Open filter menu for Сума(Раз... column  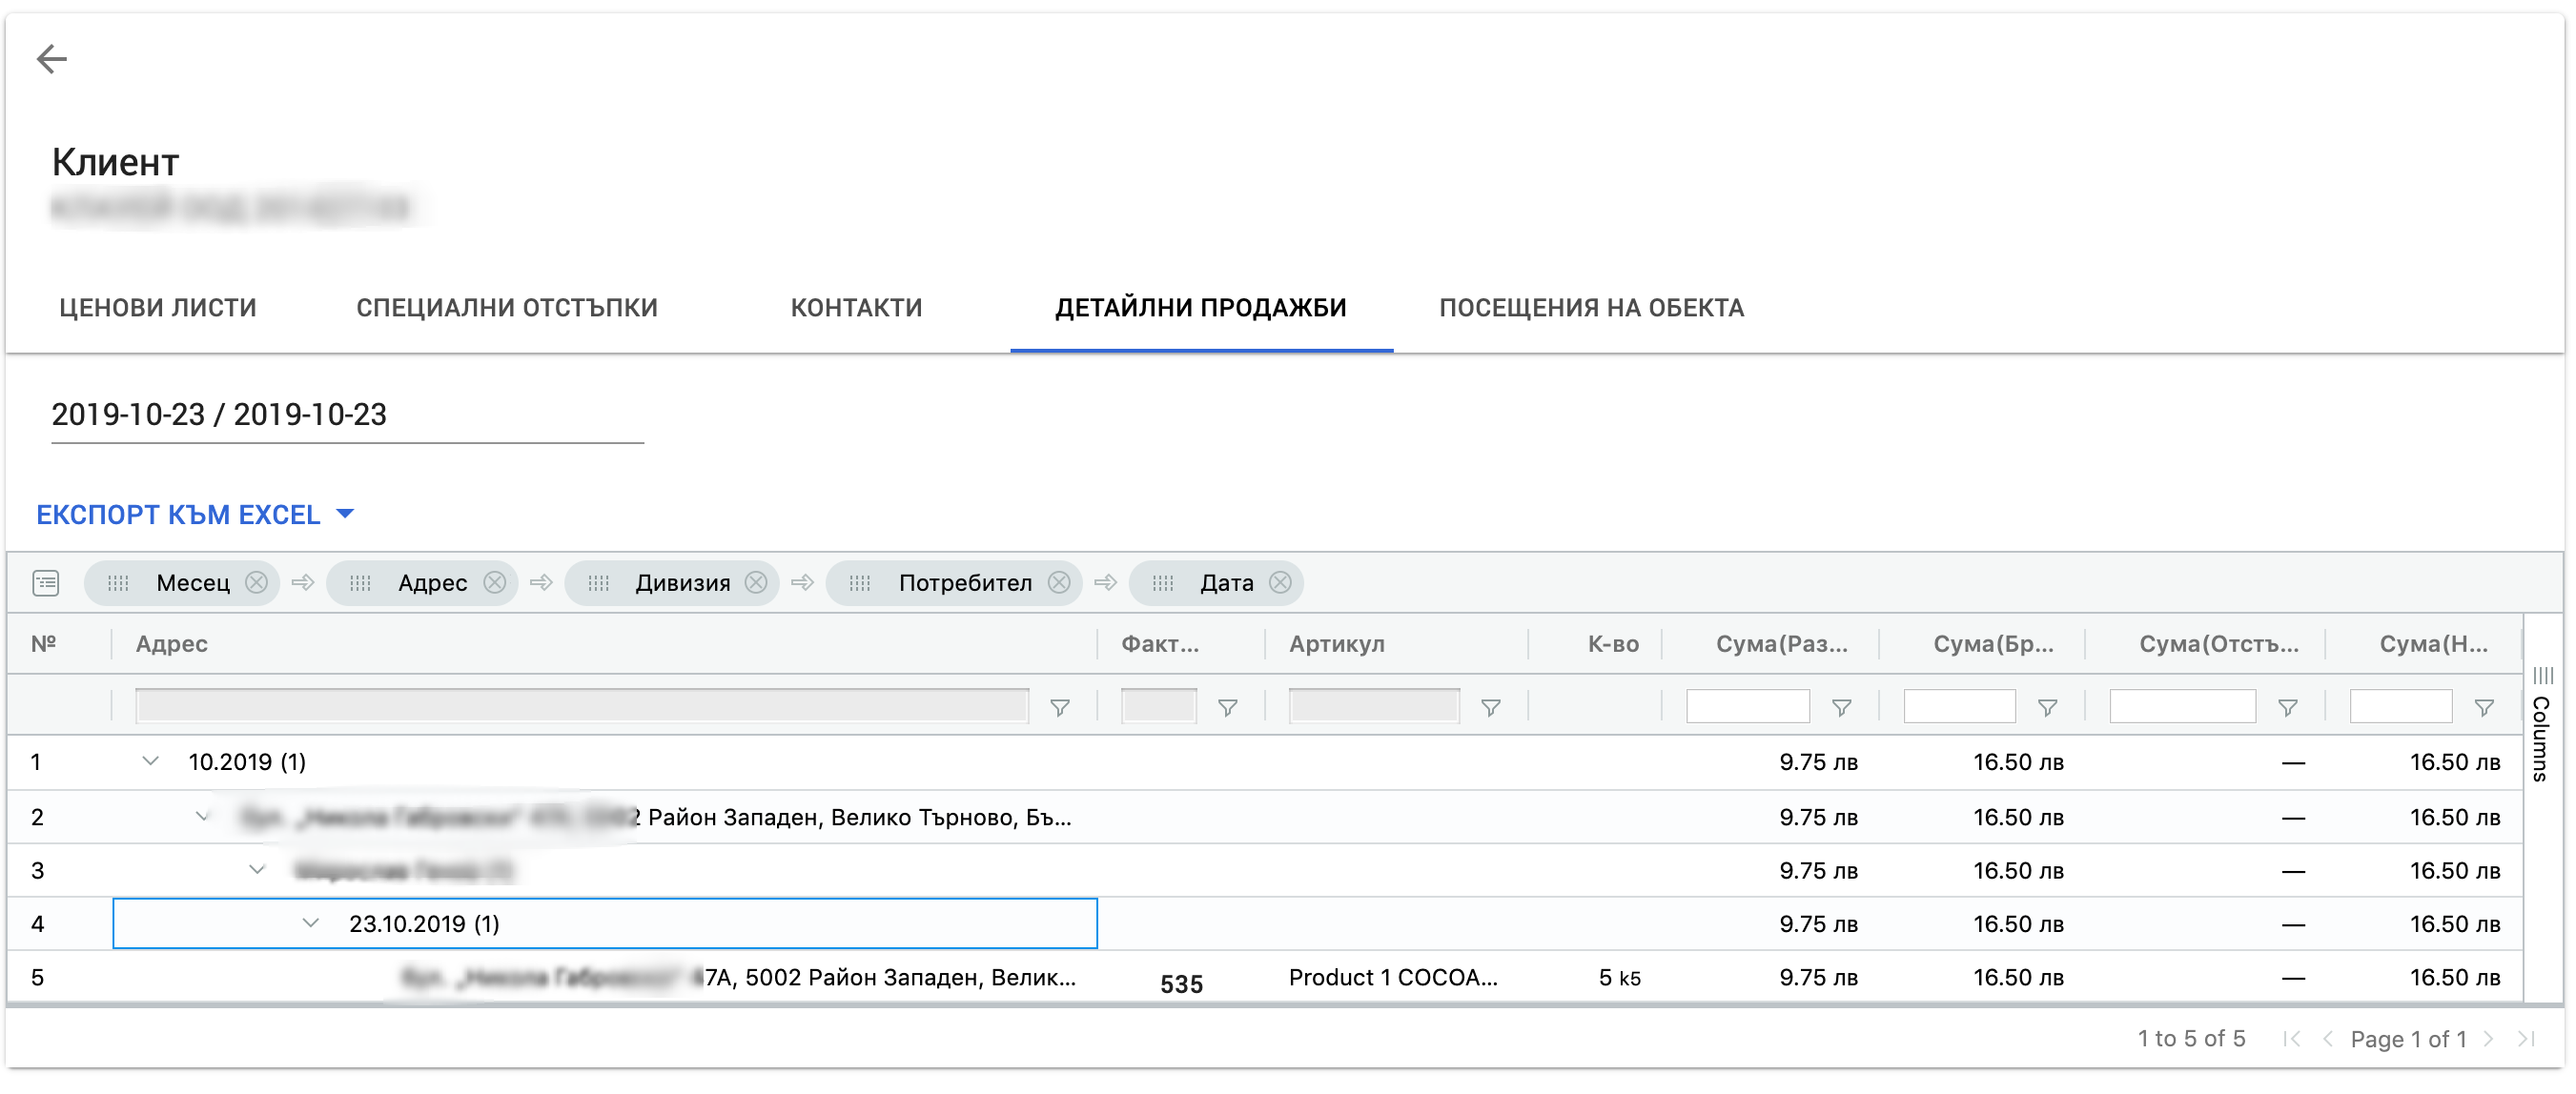[x=1842, y=708]
